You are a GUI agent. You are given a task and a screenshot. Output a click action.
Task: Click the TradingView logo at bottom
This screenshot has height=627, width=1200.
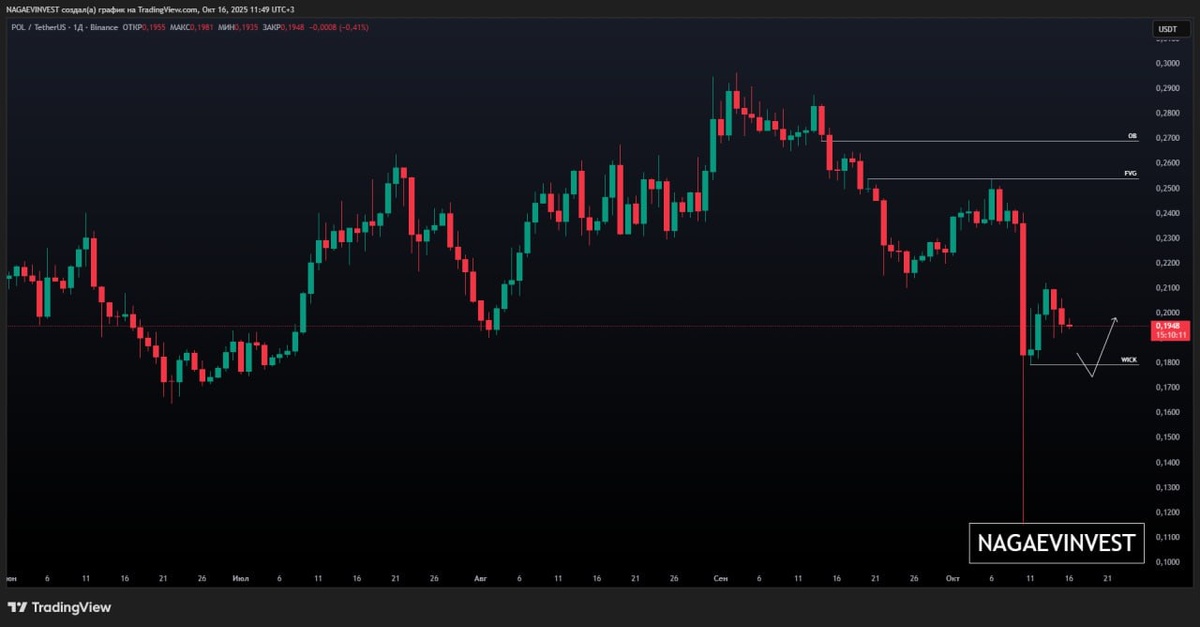coord(60,607)
